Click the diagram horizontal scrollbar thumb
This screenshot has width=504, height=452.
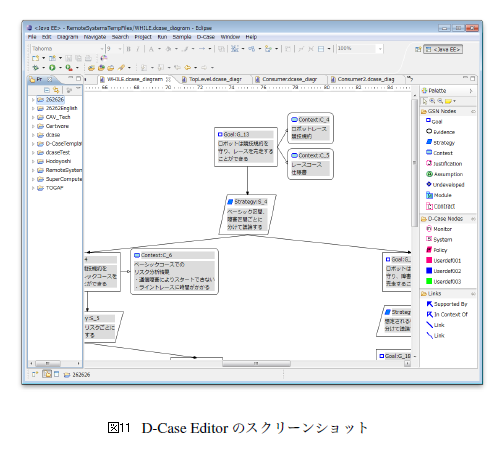click(256, 363)
